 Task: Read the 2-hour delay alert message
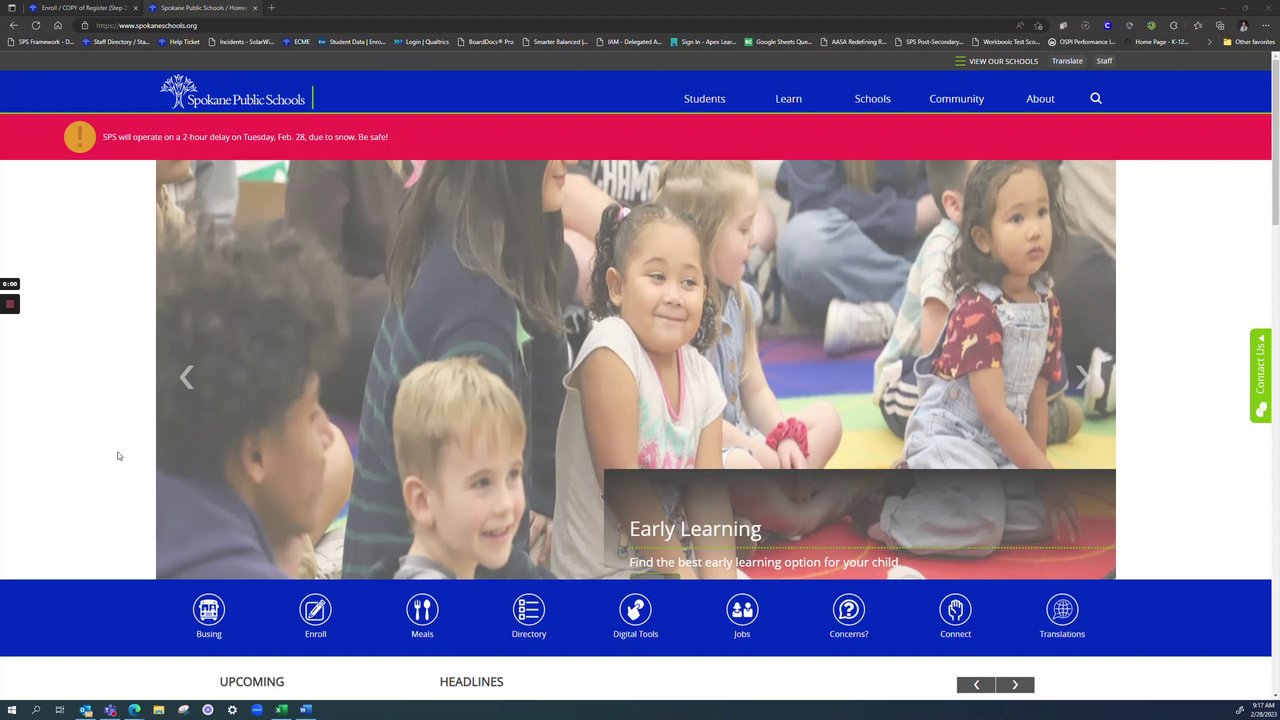tap(245, 137)
